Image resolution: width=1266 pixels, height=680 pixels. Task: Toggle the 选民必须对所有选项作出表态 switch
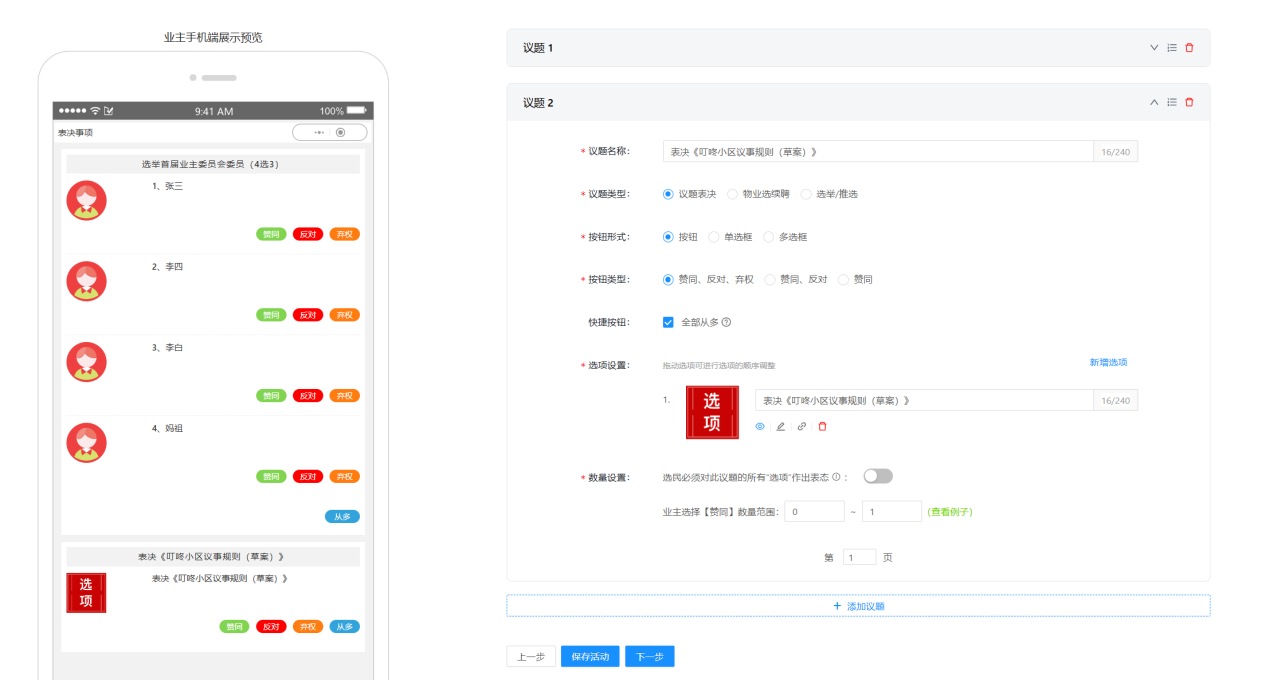coord(877,476)
